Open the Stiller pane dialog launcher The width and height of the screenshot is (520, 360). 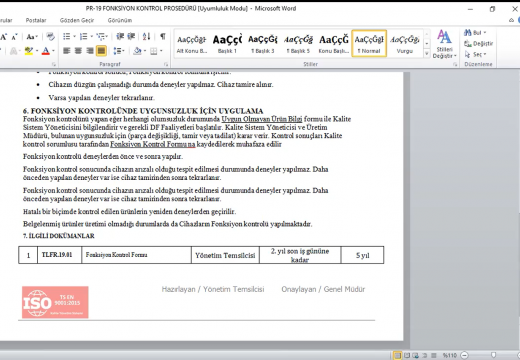[455, 64]
